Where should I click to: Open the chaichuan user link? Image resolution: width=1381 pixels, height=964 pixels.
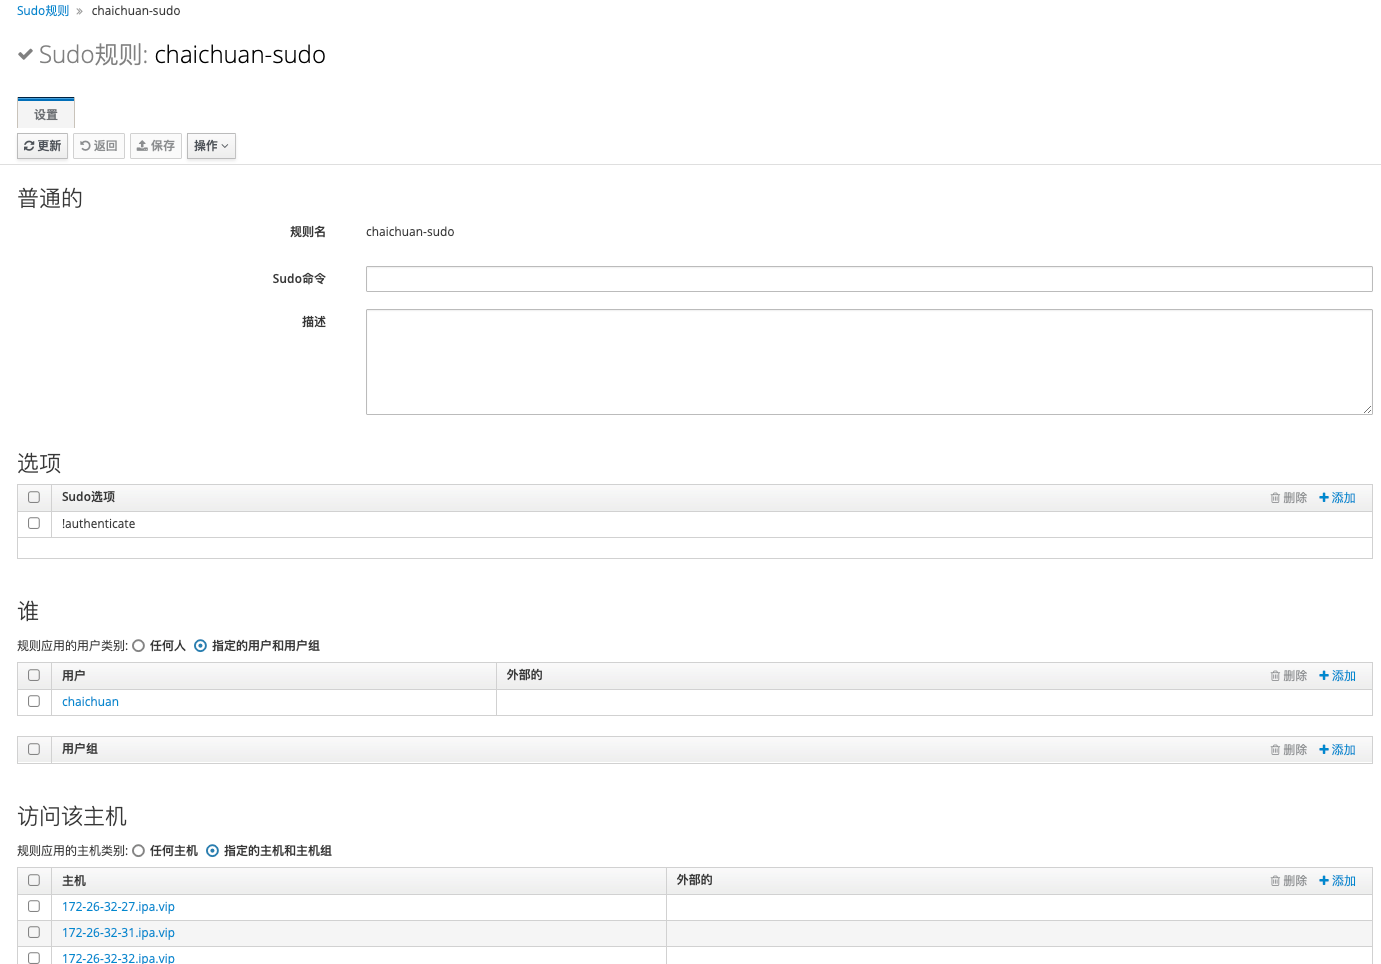click(90, 702)
